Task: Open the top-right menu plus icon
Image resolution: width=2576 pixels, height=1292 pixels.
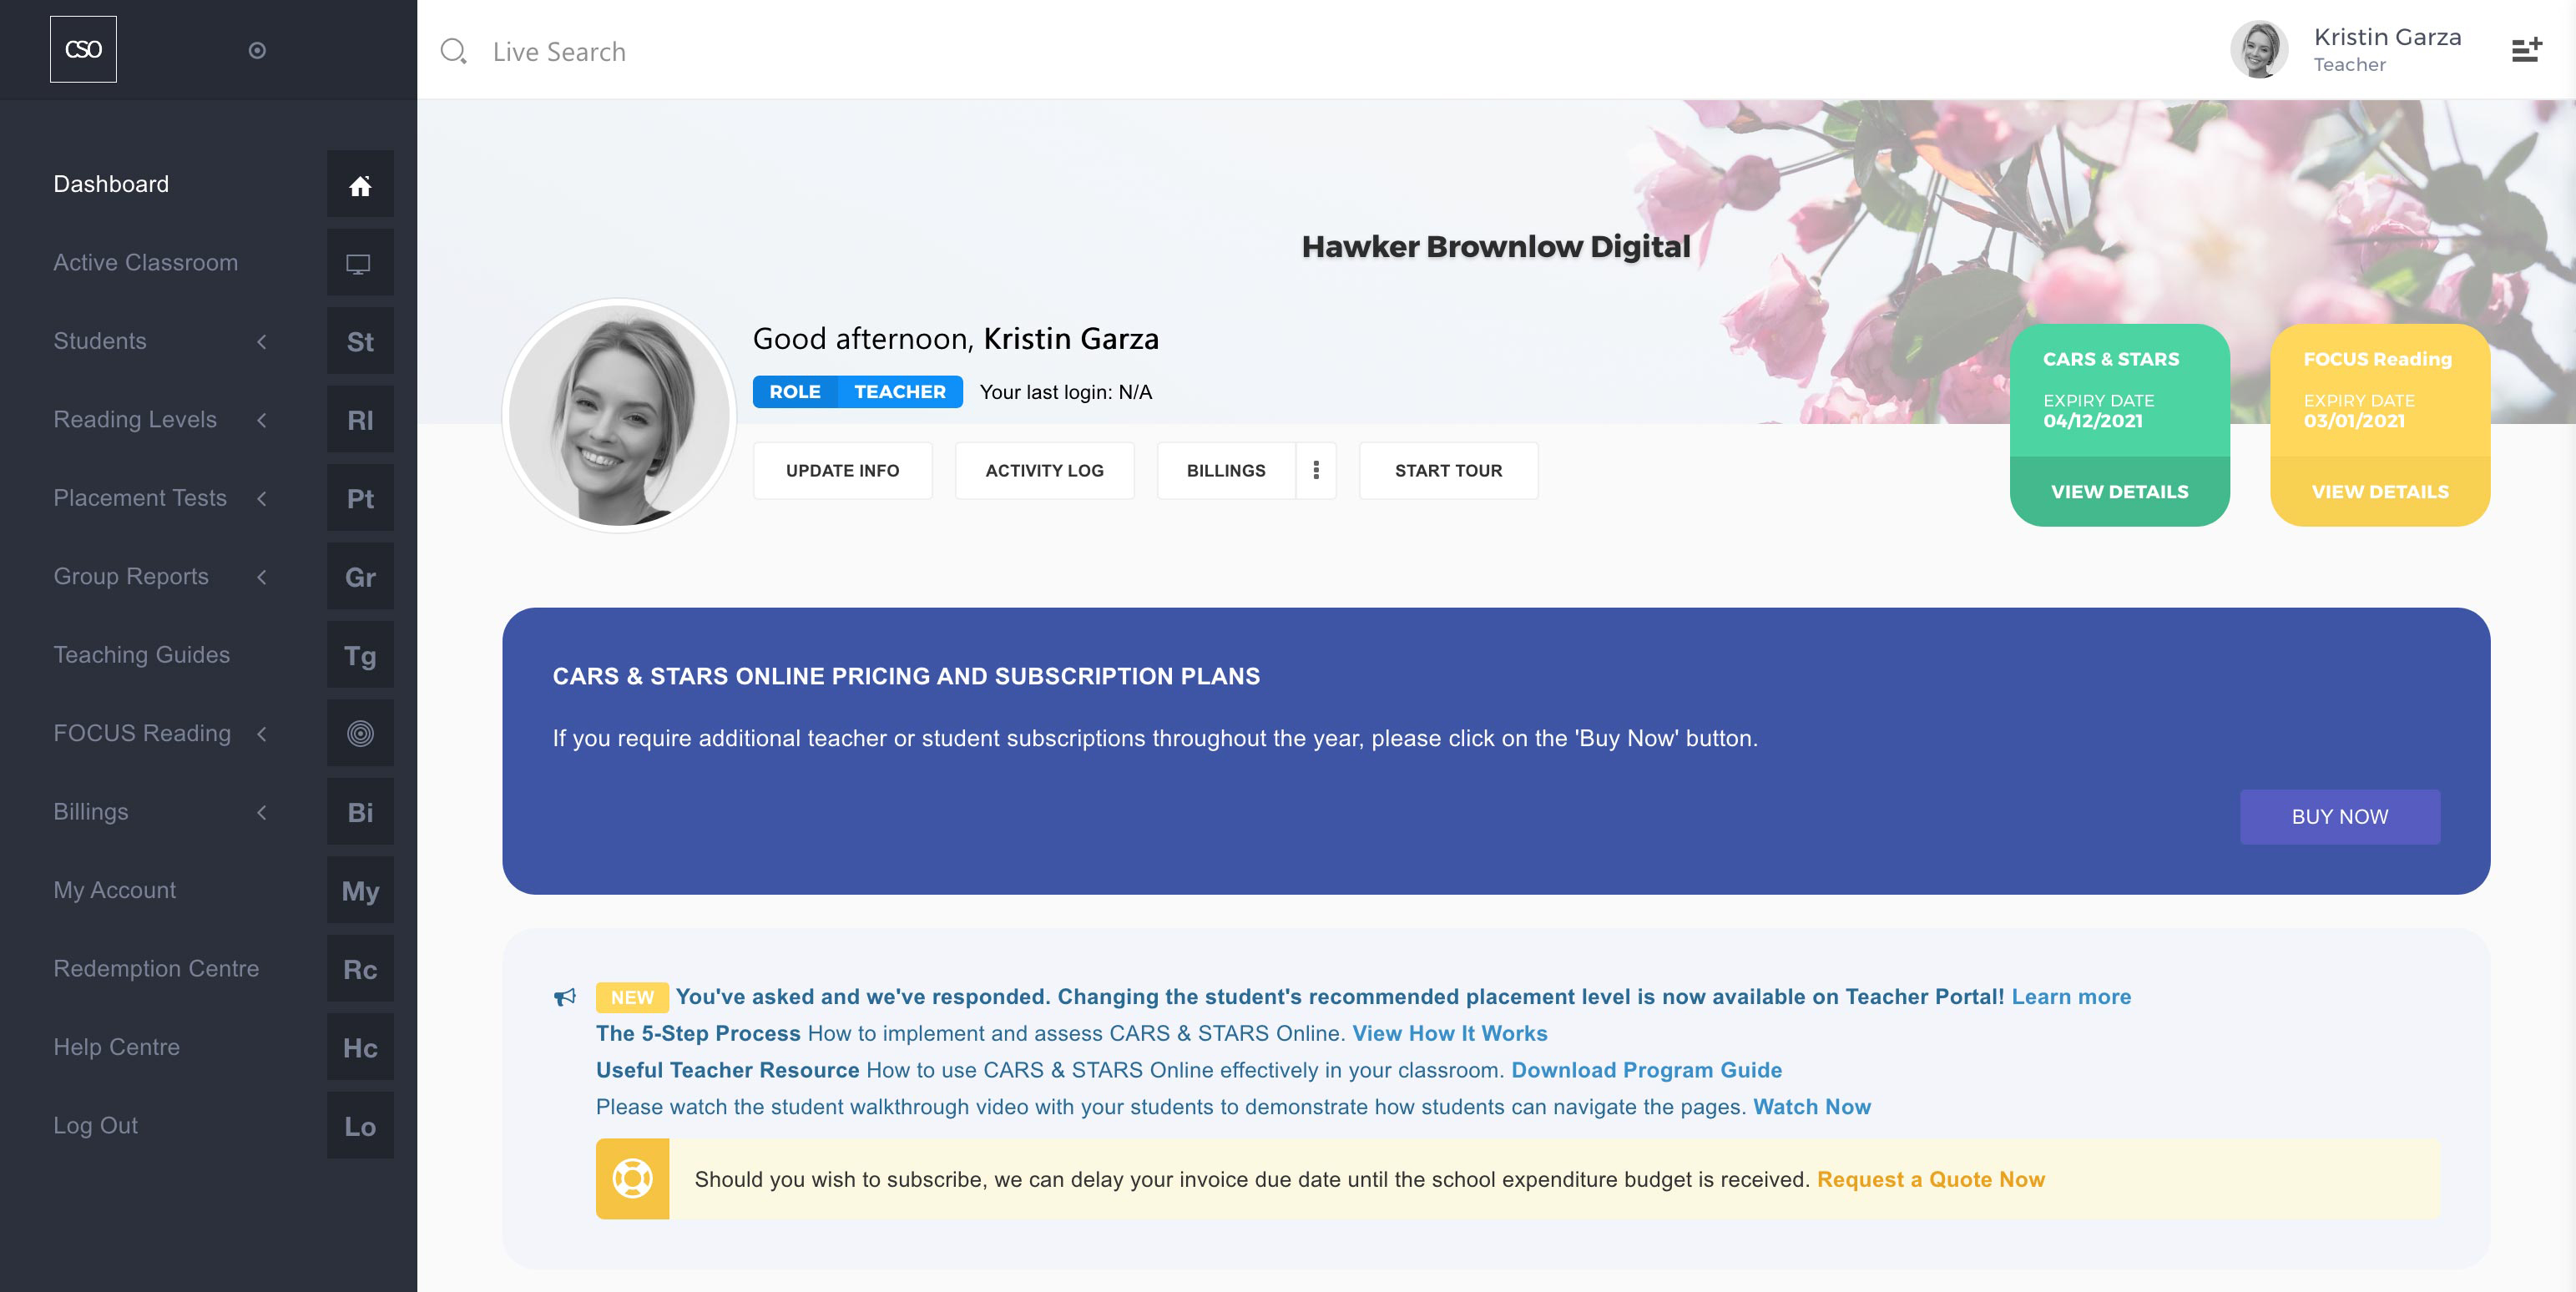Action: pos(2526,50)
